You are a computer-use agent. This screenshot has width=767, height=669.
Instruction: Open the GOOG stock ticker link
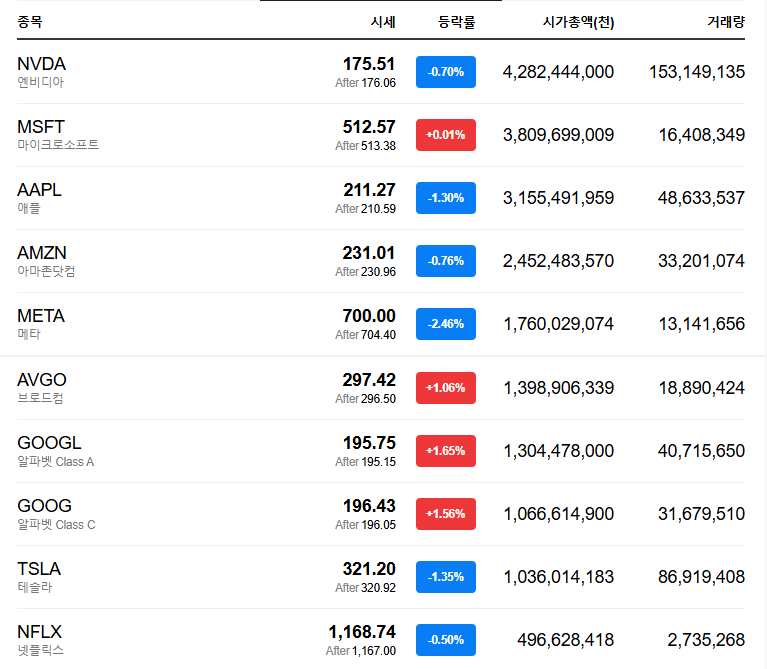point(44,507)
